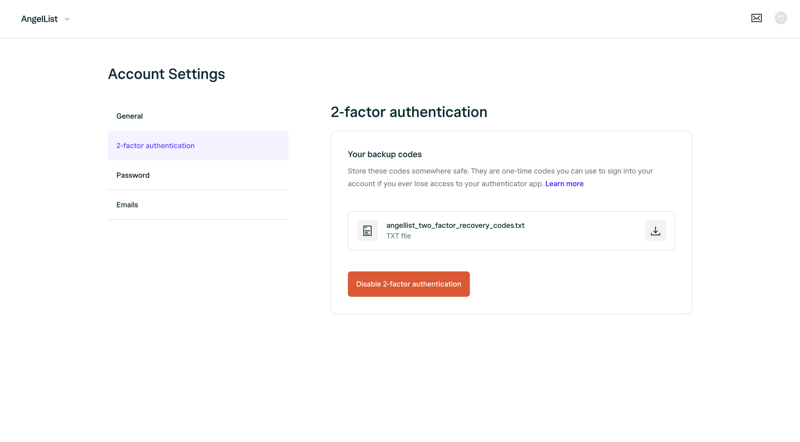Expand the AngelList dropdown chevron
Image resolution: width=800 pixels, height=442 pixels.
pos(67,19)
